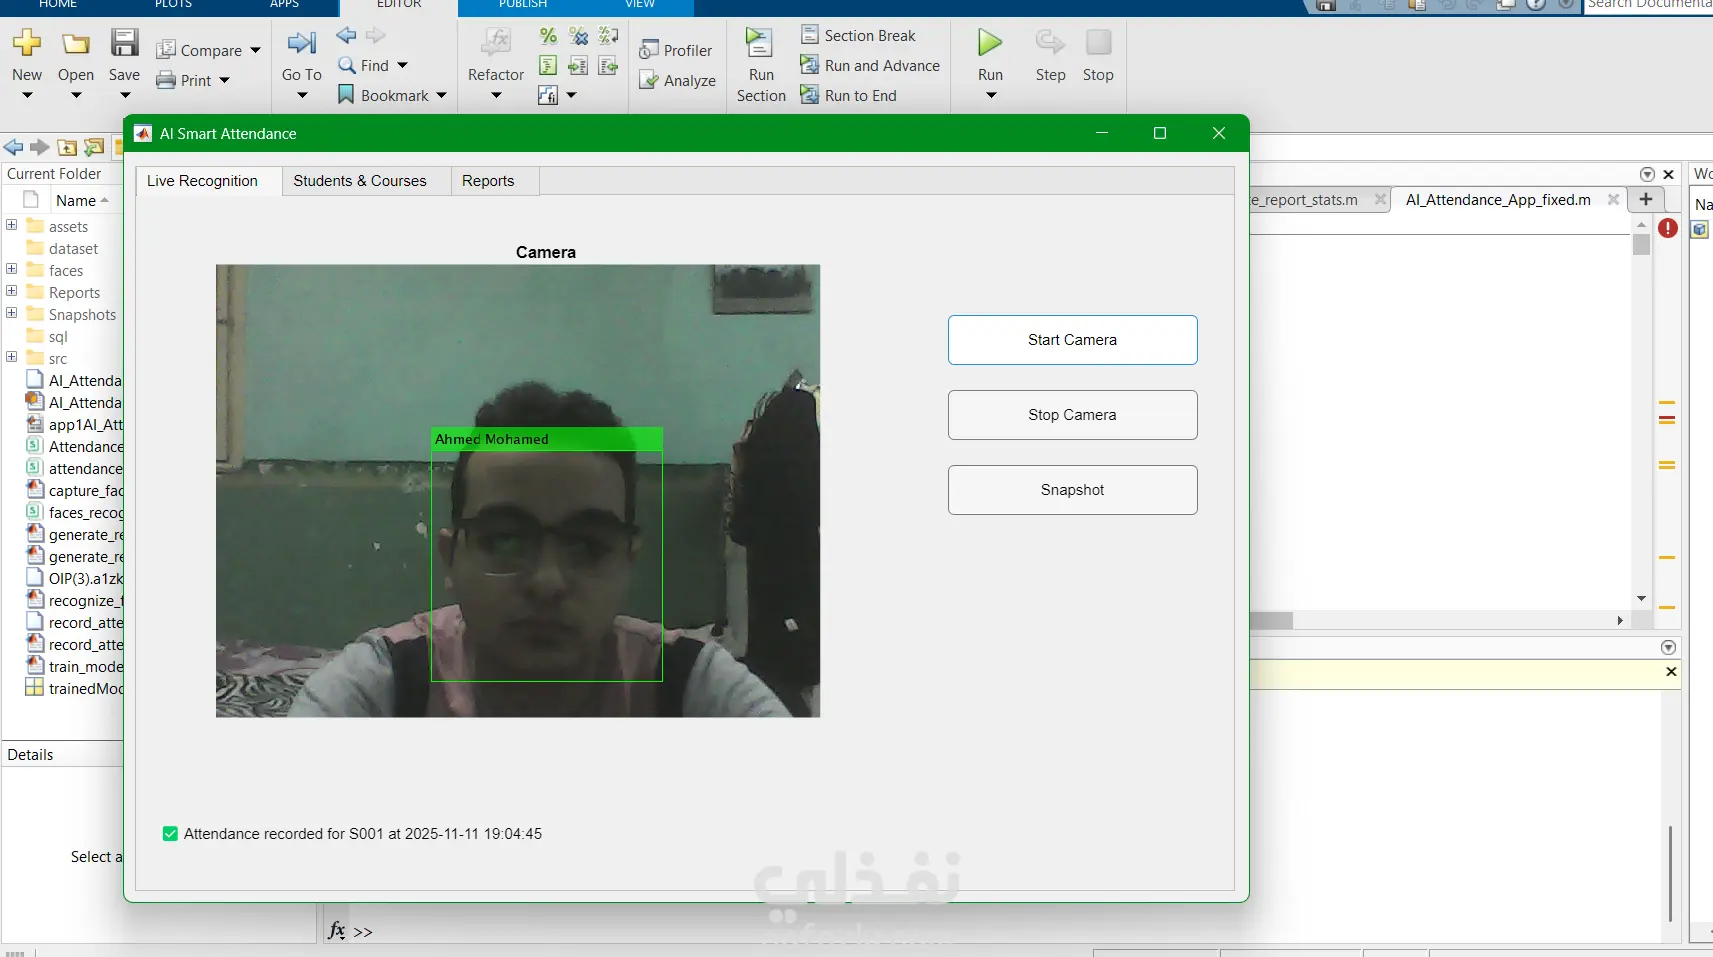Select the sql folder in Current Folder
1713x957 pixels.
(x=58, y=336)
